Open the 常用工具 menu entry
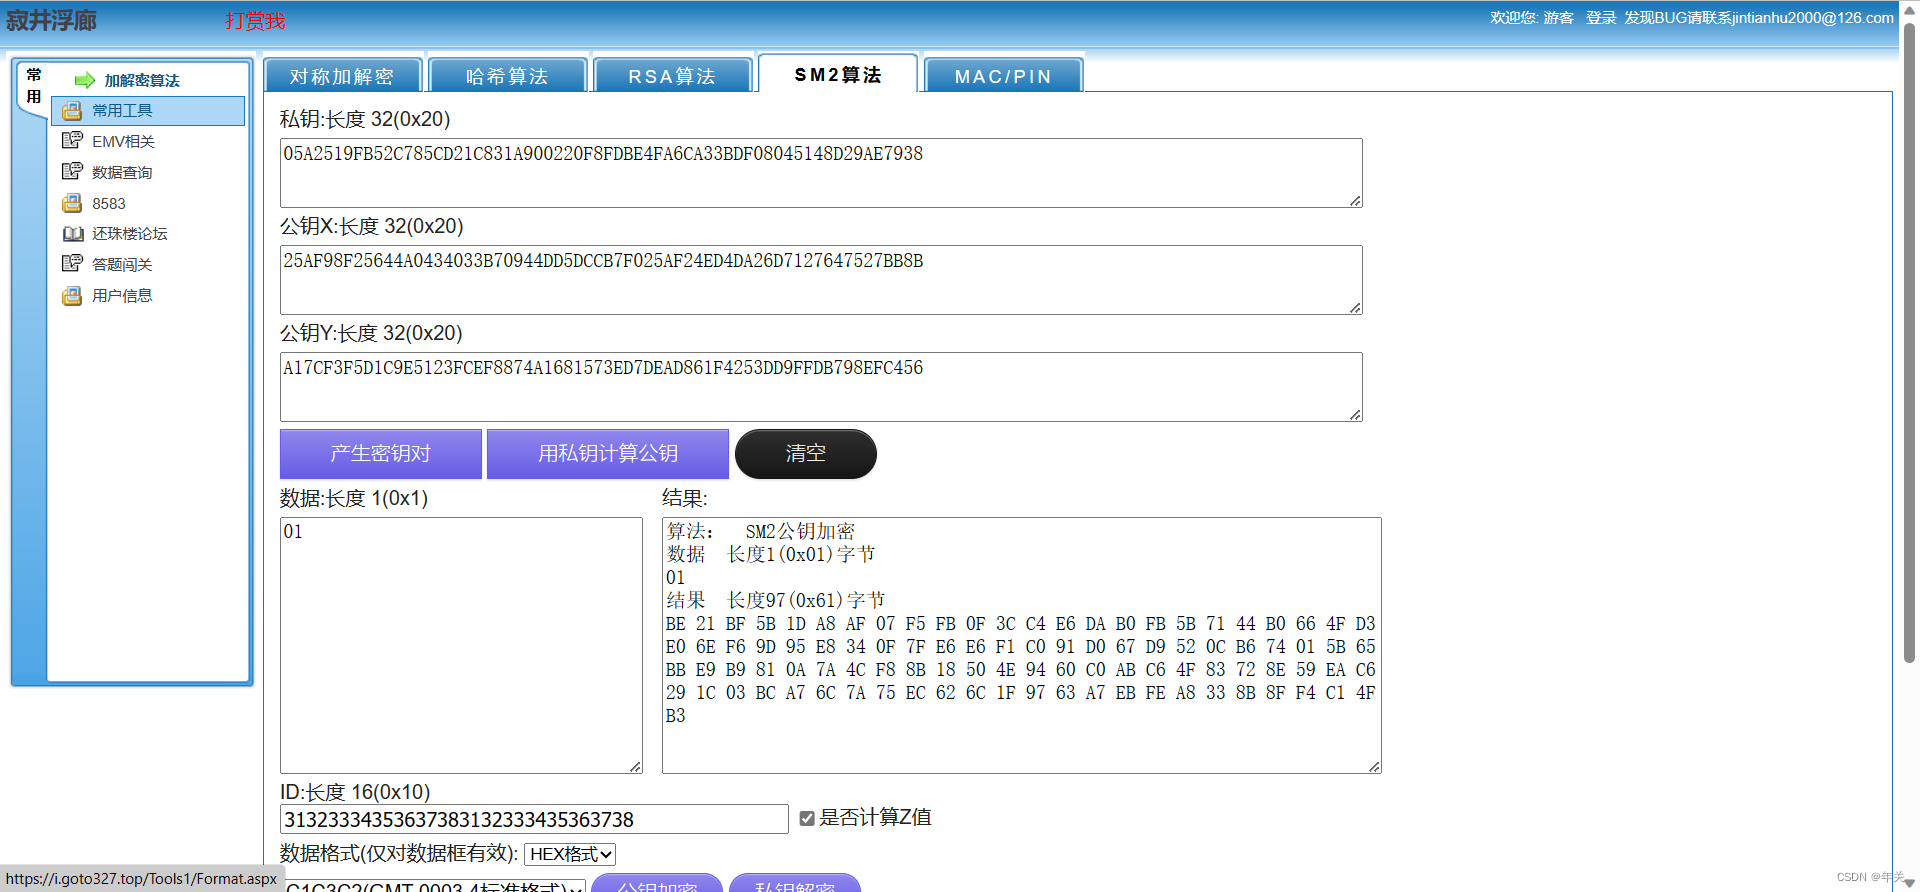The height and width of the screenshot is (892, 1920). (x=148, y=111)
